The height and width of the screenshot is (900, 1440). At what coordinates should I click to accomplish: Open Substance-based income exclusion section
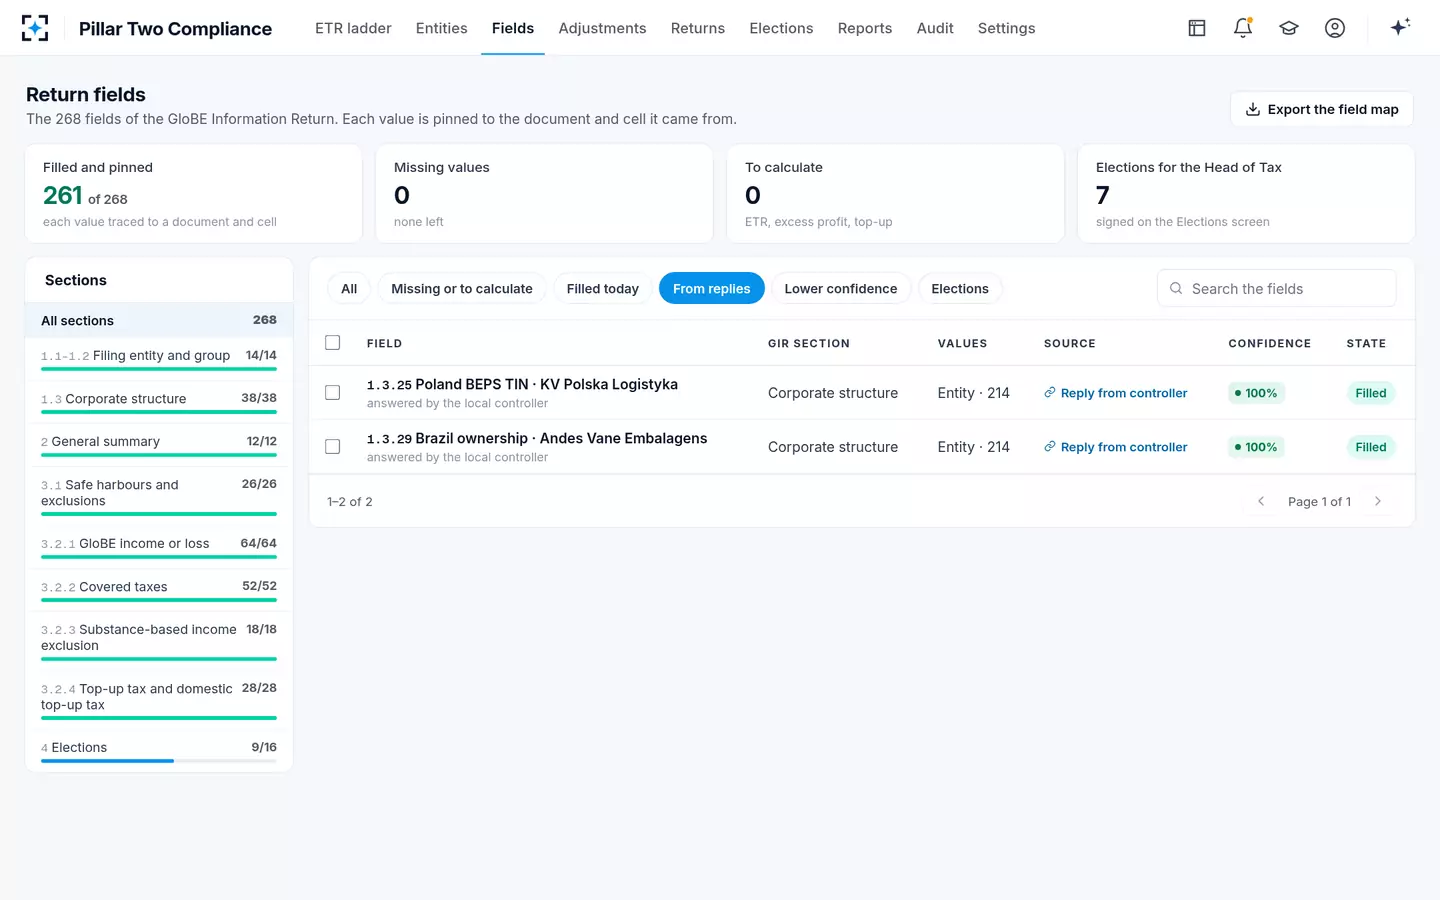pos(159,641)
